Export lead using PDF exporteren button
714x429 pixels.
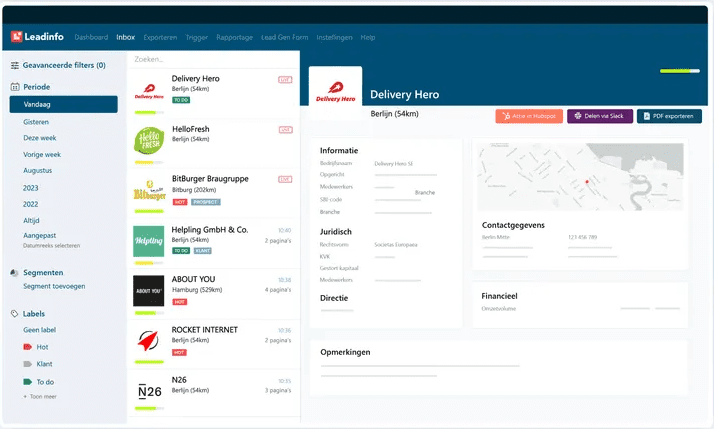[669, 116]
